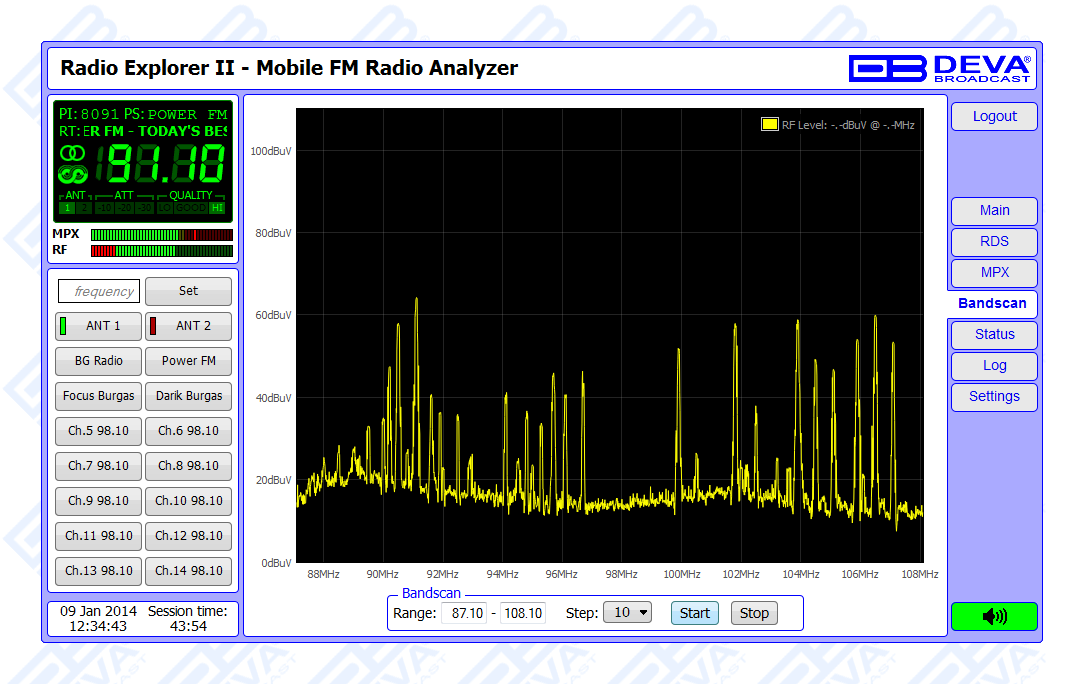The width and height of the screenshot is (1084, 684).
Task: Start the bandscan
Action: coord(694,613)
